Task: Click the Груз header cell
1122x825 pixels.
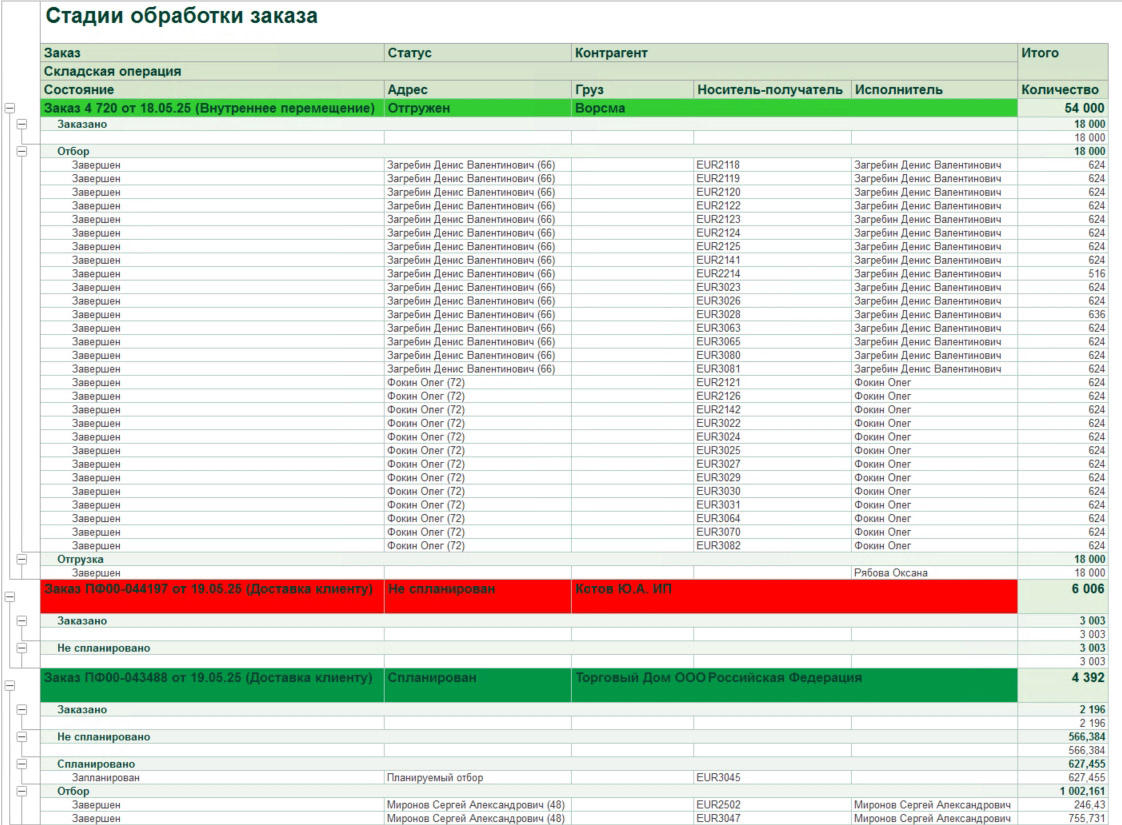Action: (633, 89)
